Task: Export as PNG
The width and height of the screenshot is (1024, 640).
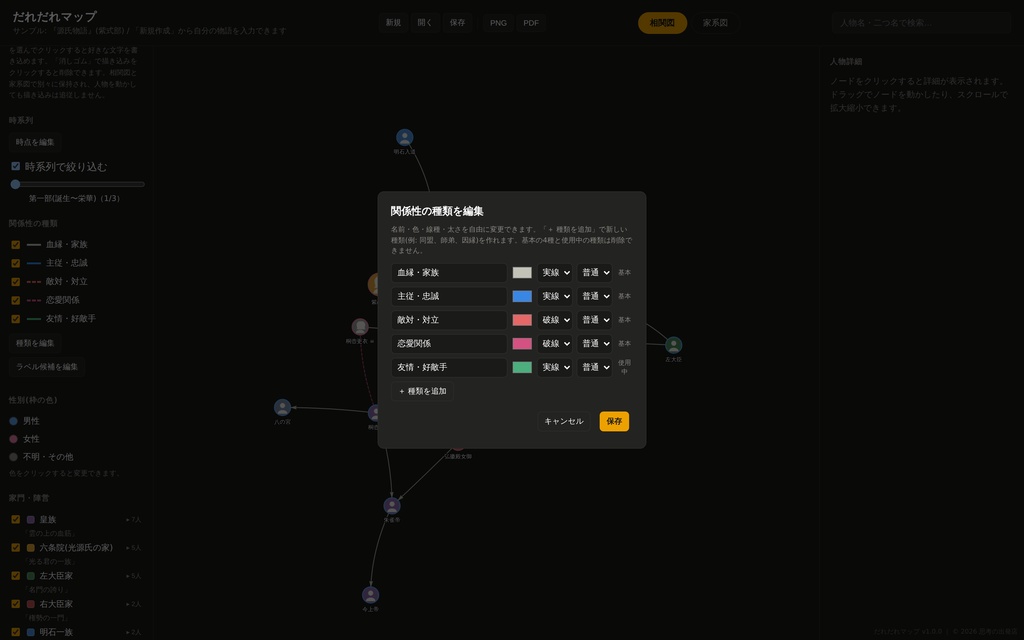Action: pyautogui.click(x=498, y=23)
